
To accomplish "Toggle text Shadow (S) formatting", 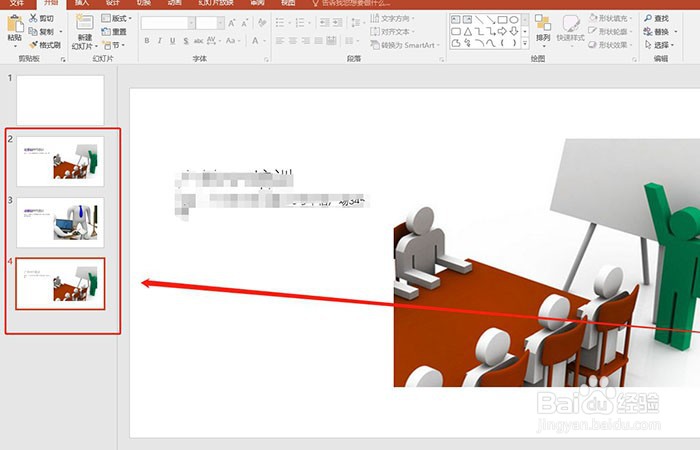I will tap(185, 41).
